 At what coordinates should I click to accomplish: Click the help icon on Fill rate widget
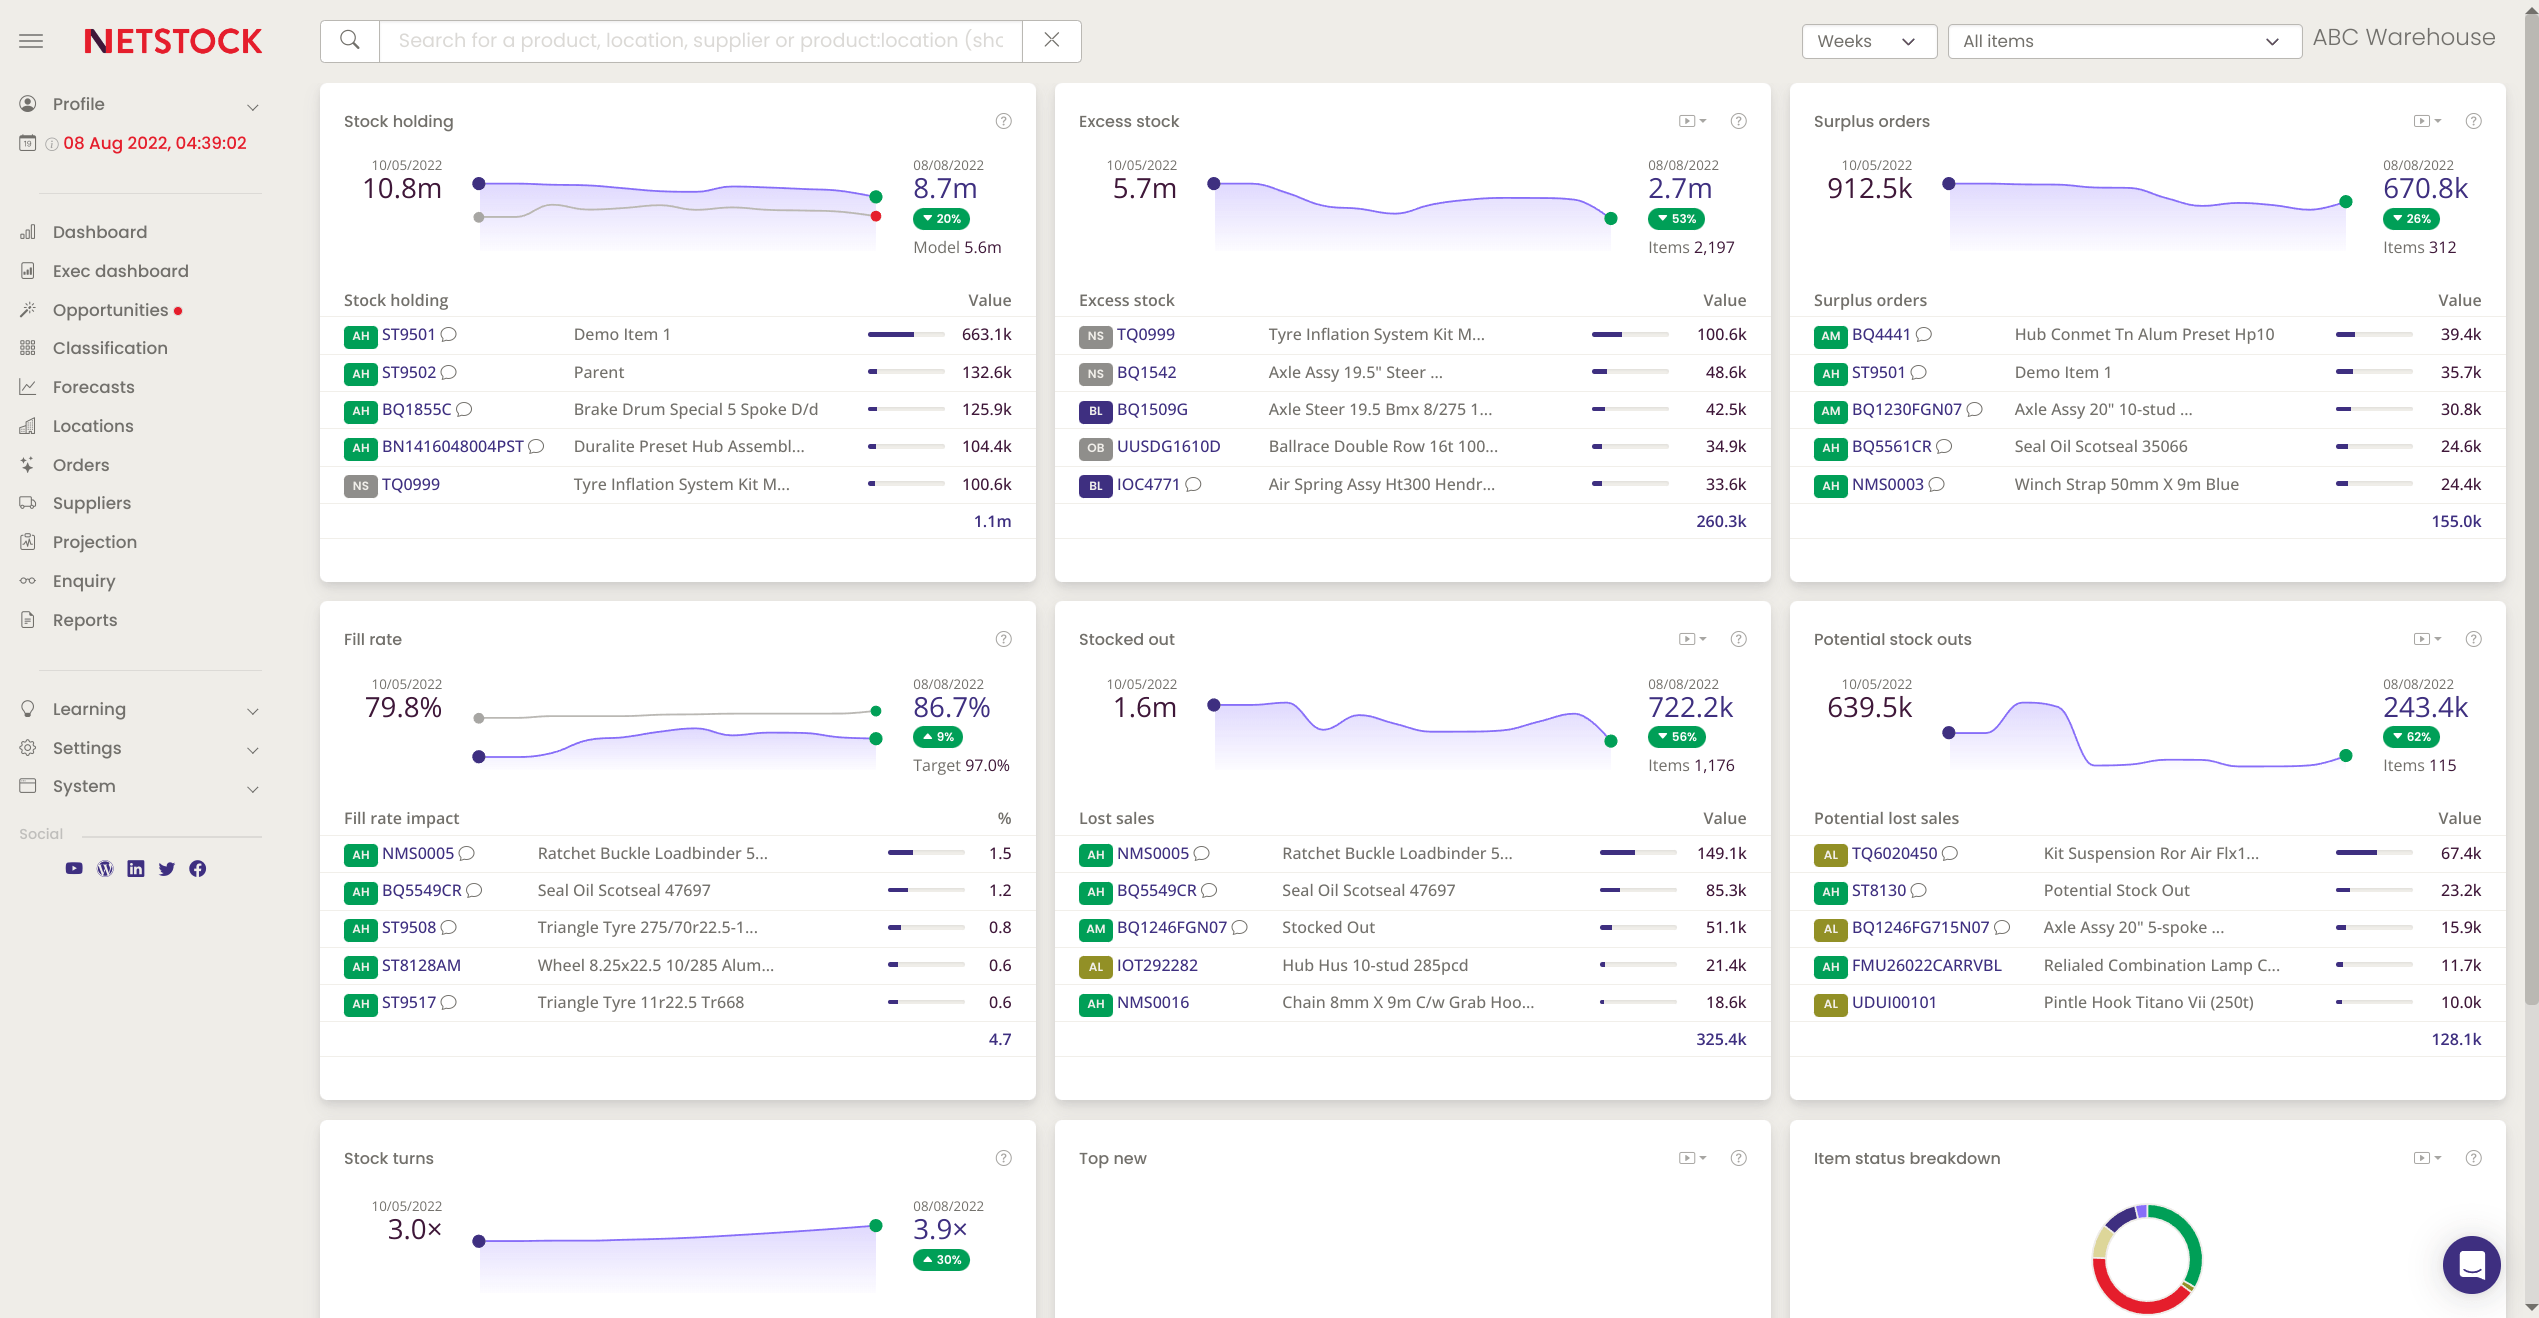(1004, 639)
